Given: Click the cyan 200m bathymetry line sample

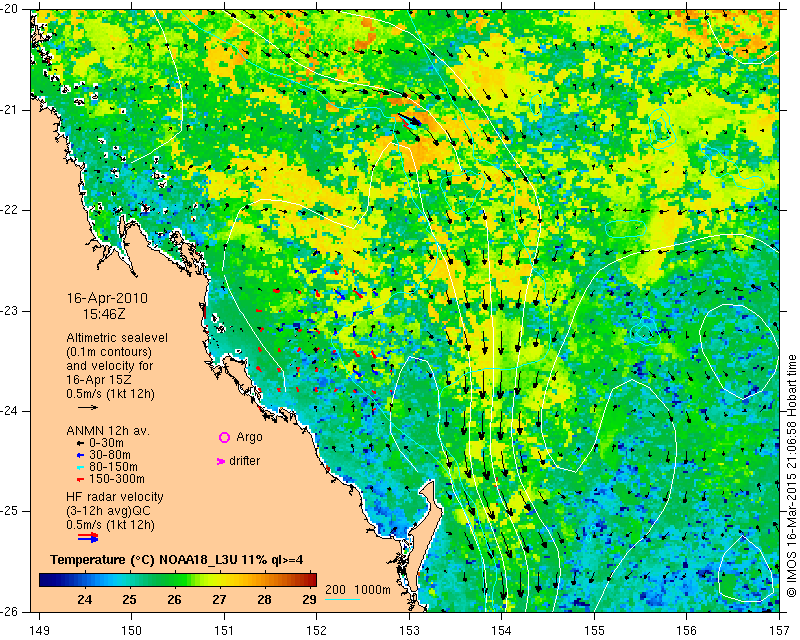Looking at the screenshot, I should click(x=343, y=599).
